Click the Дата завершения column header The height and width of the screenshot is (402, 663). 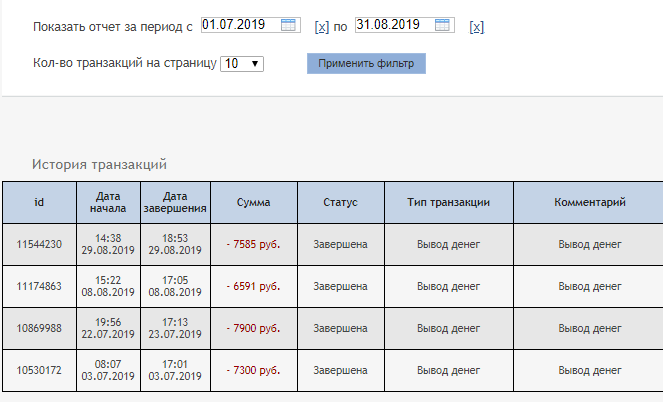tap(175, 202)
